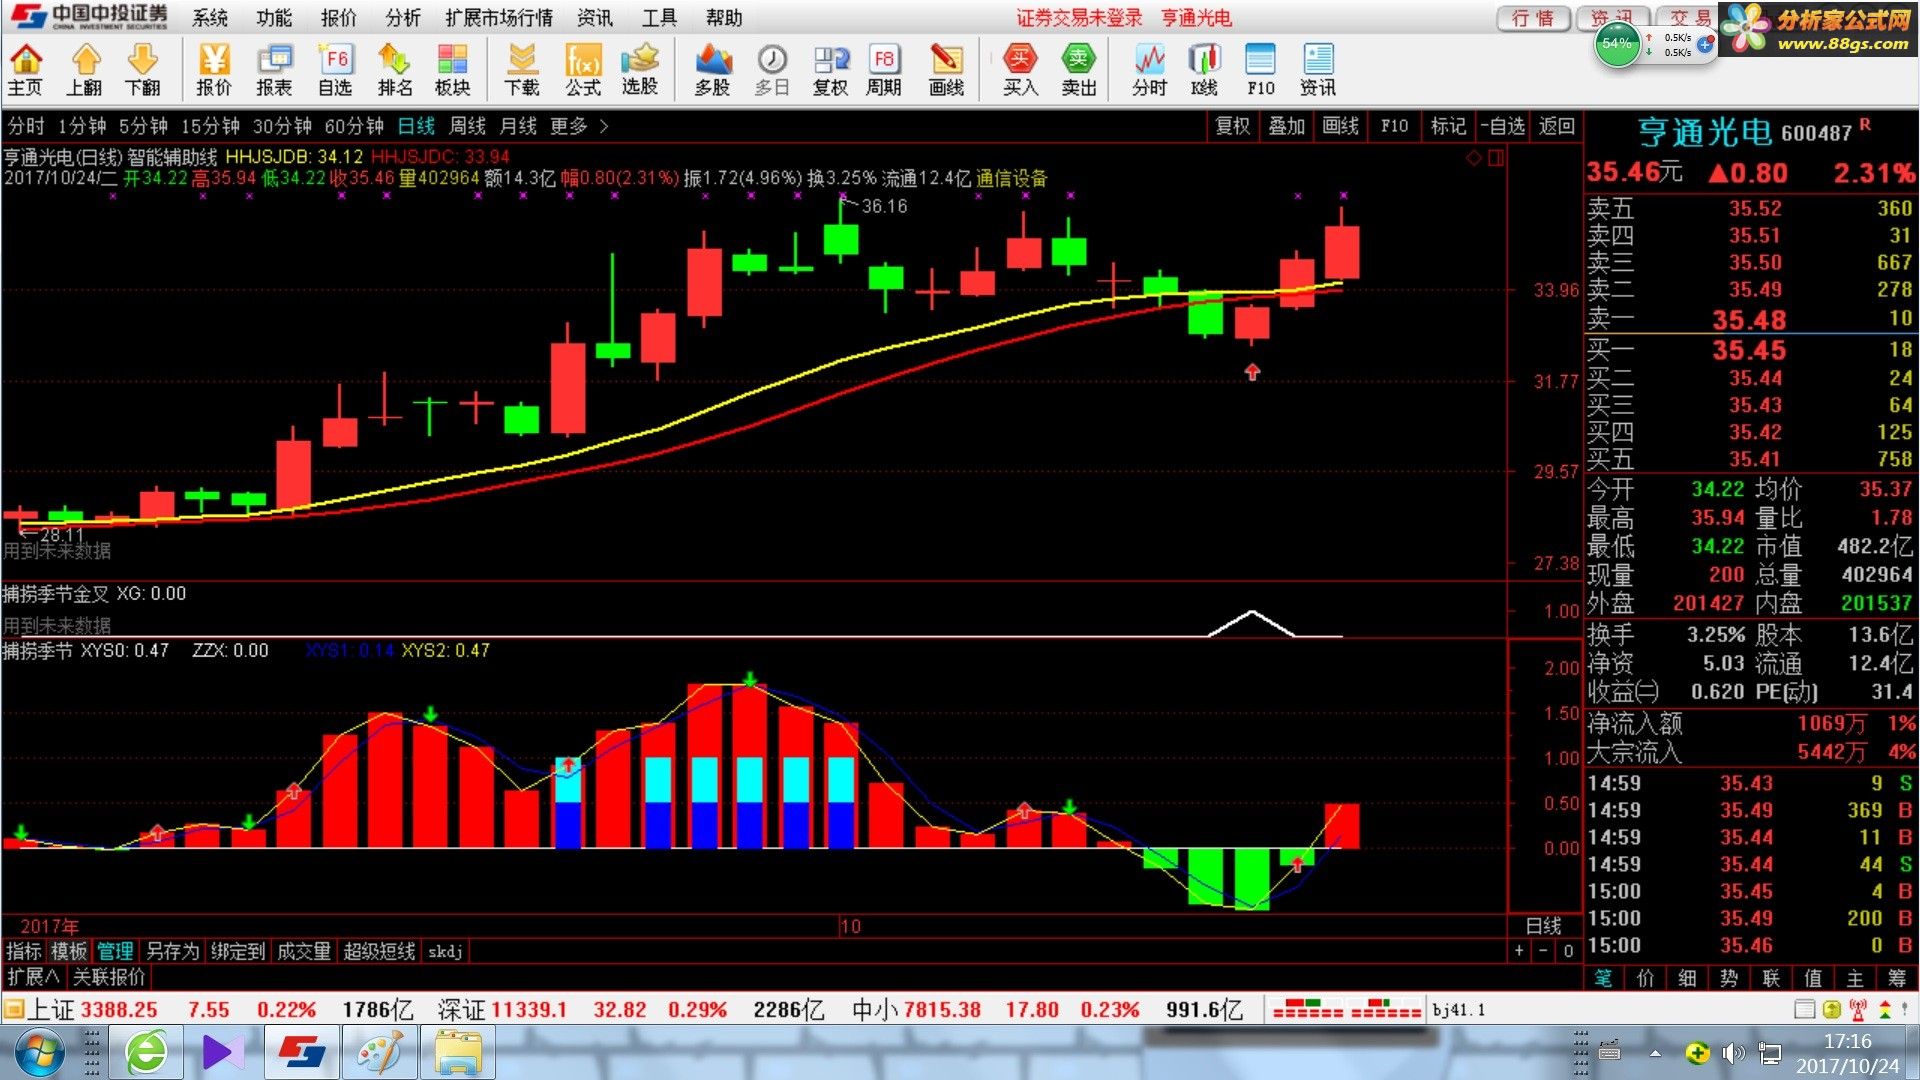The image size is (1920, 1080).
Task: Open the 360 browser taskbar icon
Action: pyautogui.click(x=147, y=1053)
